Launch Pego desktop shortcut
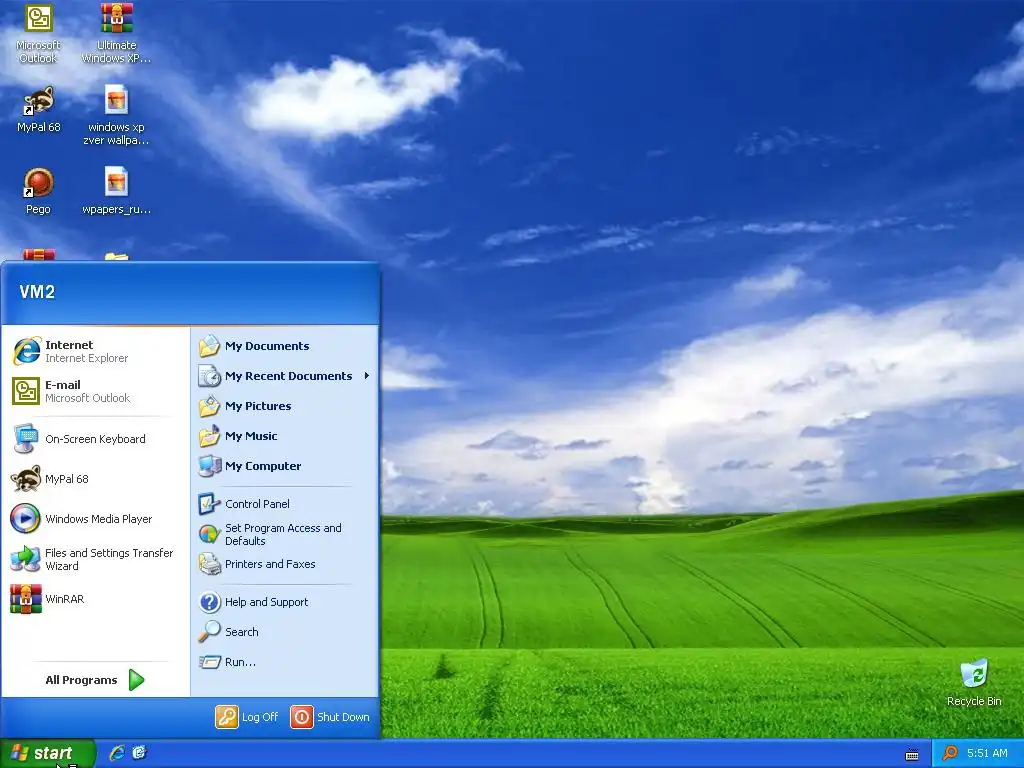The width and height of the screenshot is (1024, 768). pos(38,192)
